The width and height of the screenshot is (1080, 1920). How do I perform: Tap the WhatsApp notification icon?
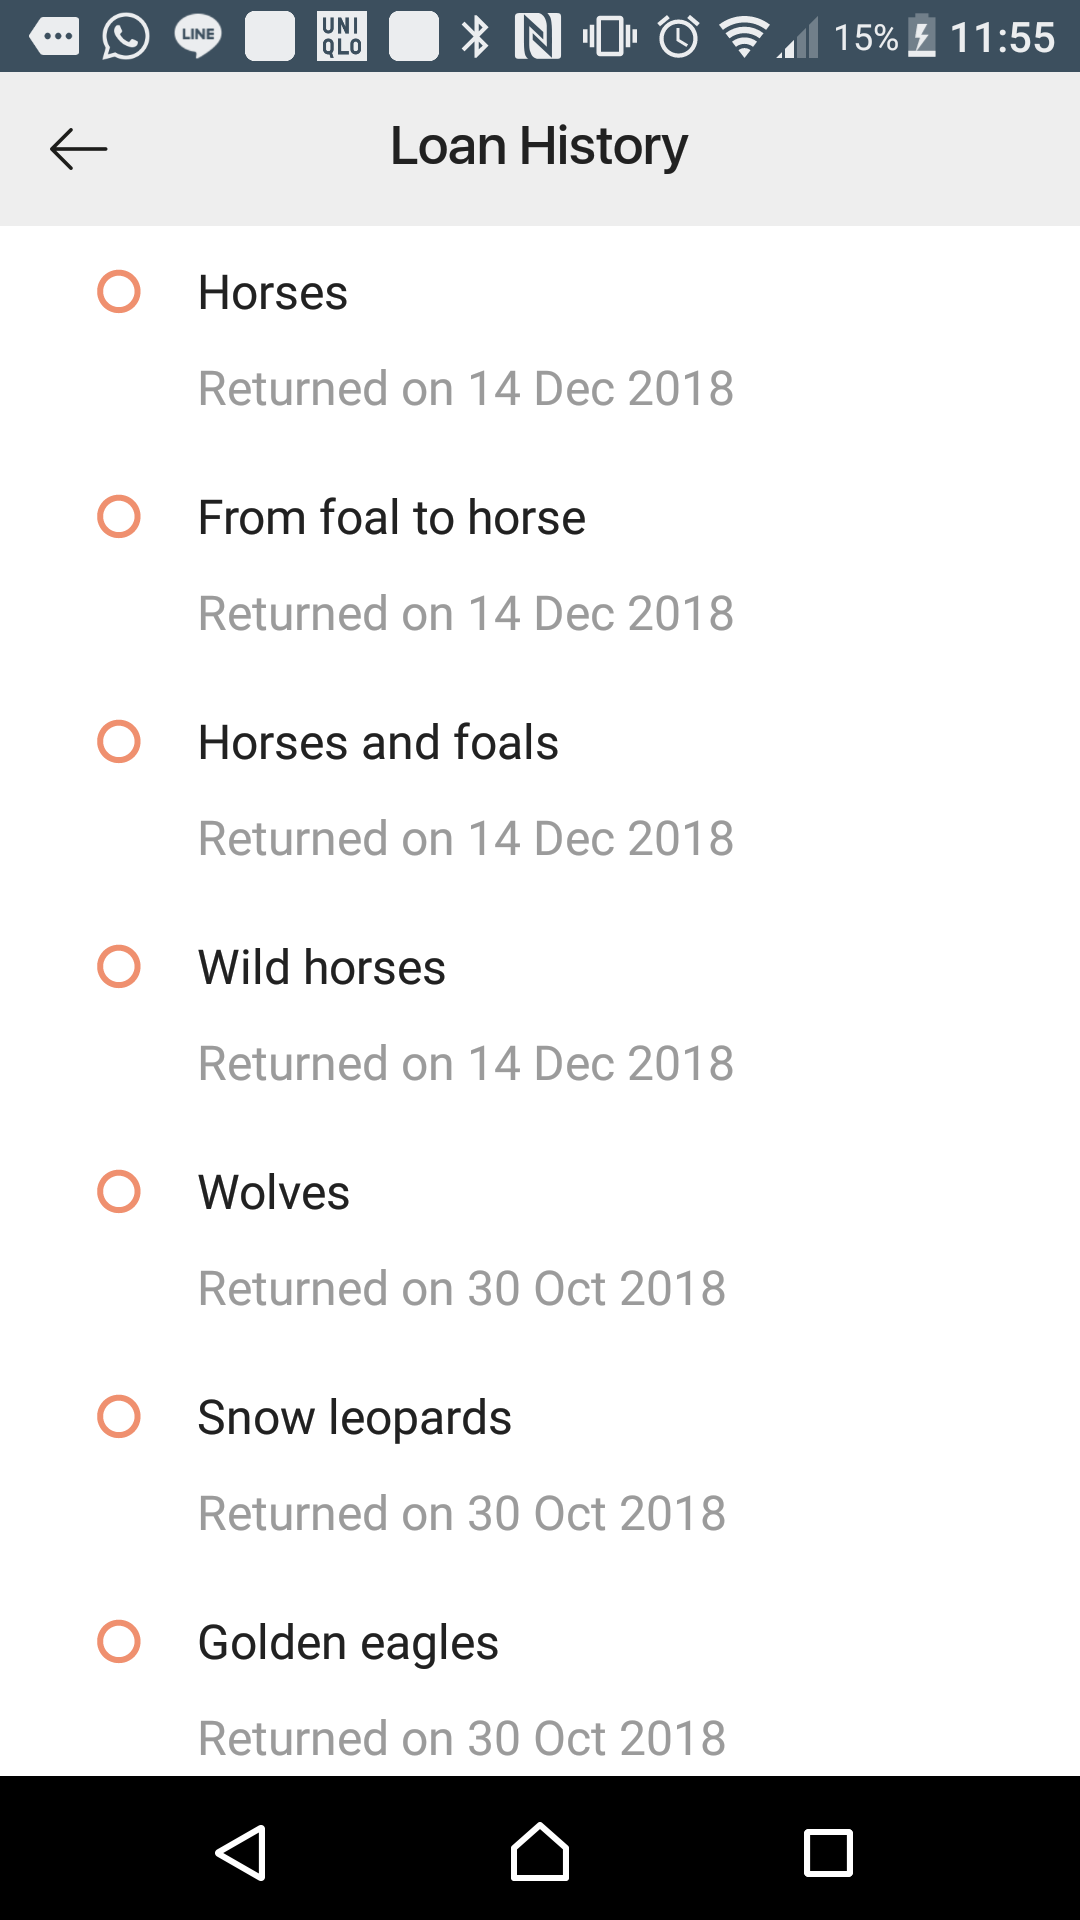126,37
